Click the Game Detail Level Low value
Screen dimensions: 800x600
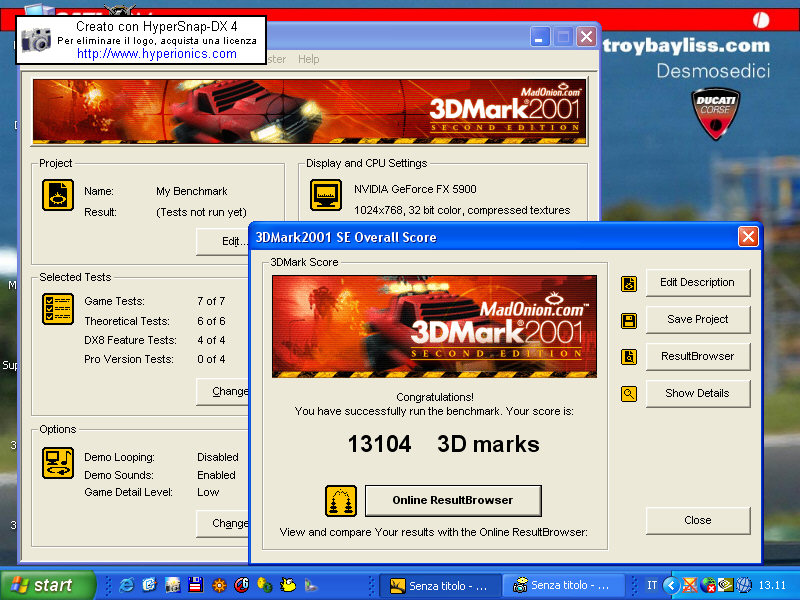208,492
